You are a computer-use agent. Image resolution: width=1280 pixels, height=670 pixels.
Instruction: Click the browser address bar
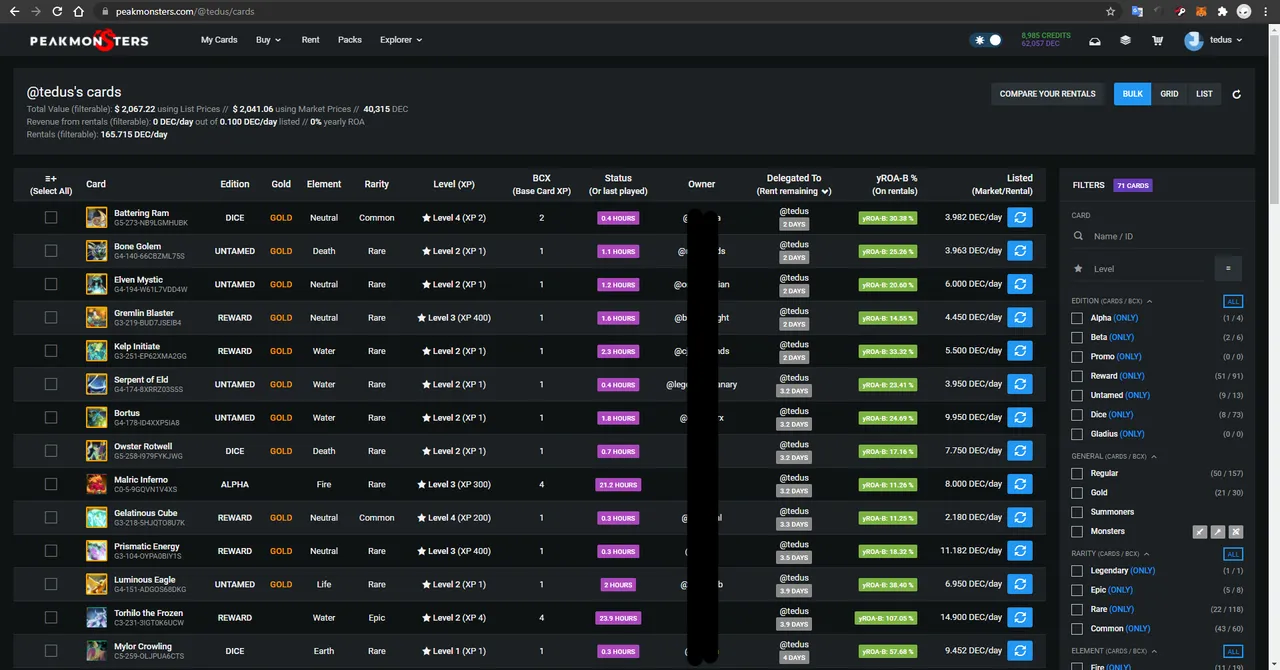pyautogui.click(x=600, y=12)
